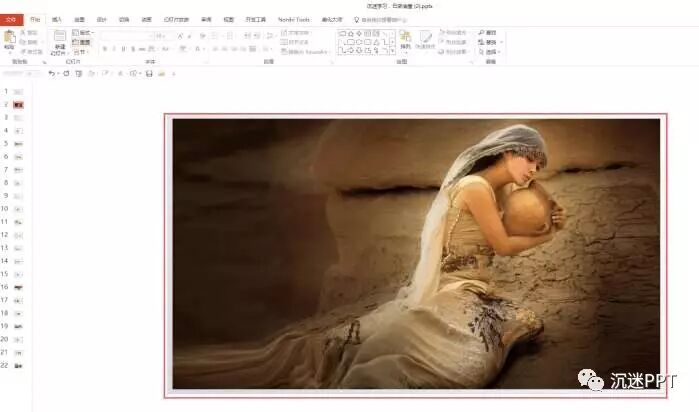Click the decrease indent icon
Image resolution: width=699 pixels, height=412 pixels.
(x=247, y=36)
